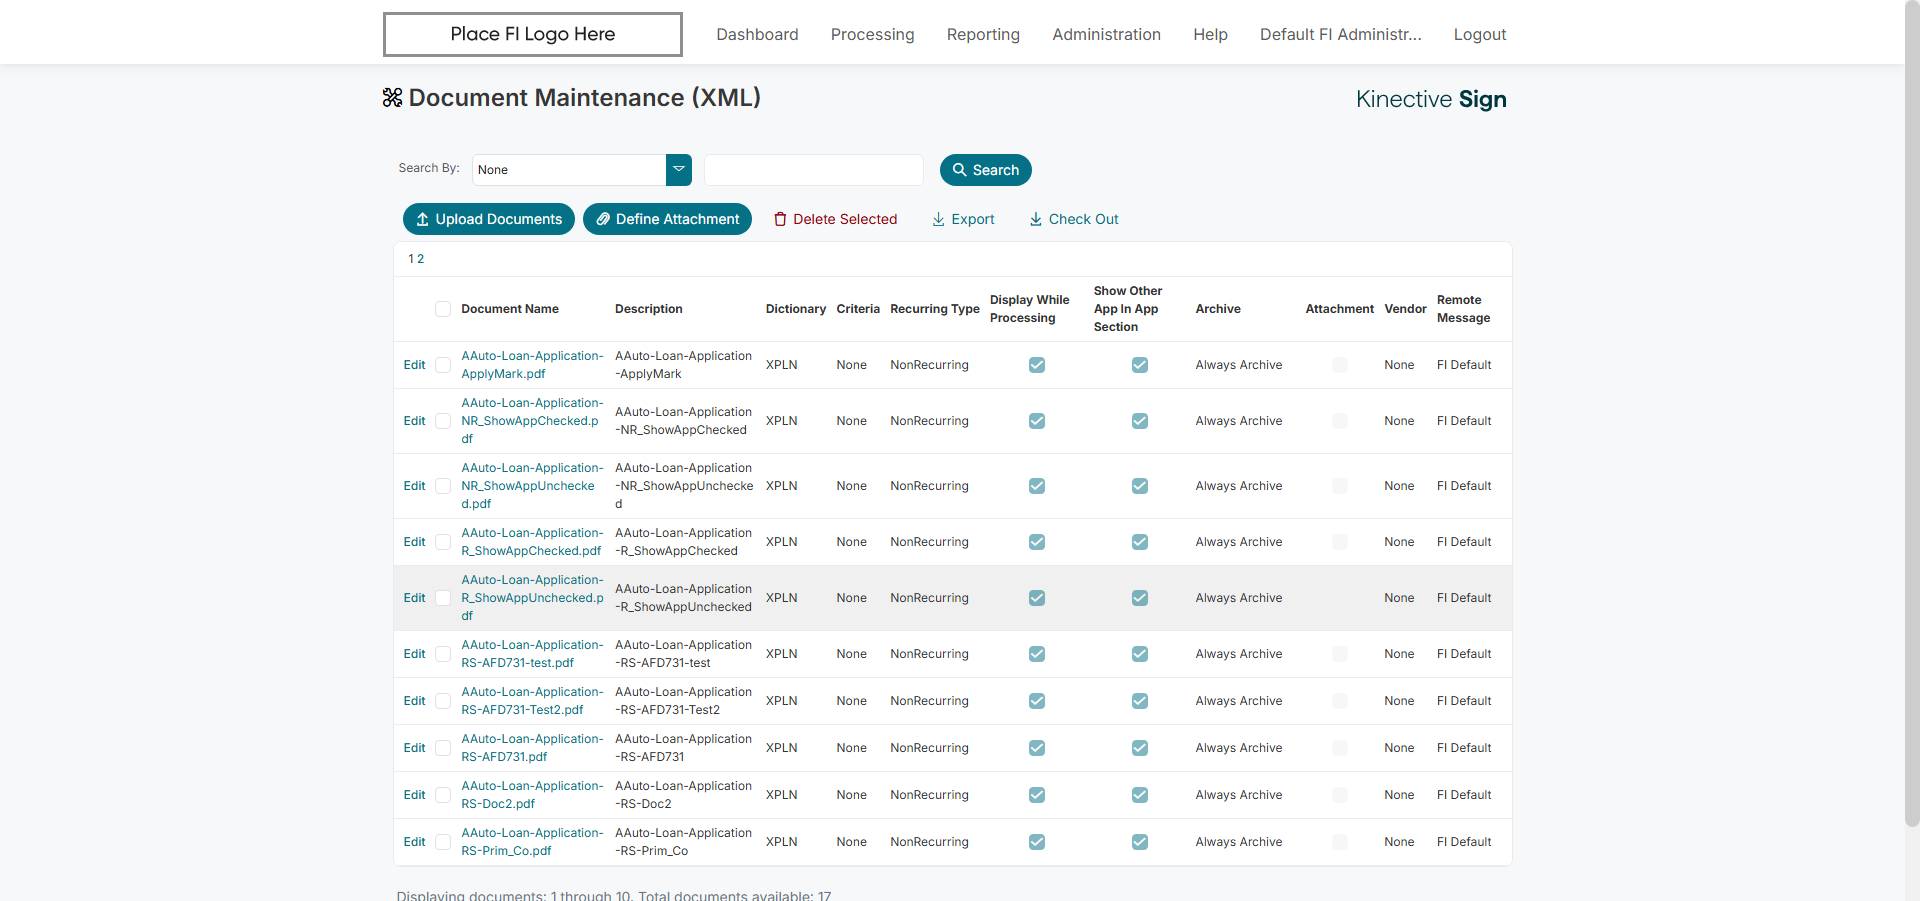Expand the Search By dropdown arrow

click(x=679, y=170)
